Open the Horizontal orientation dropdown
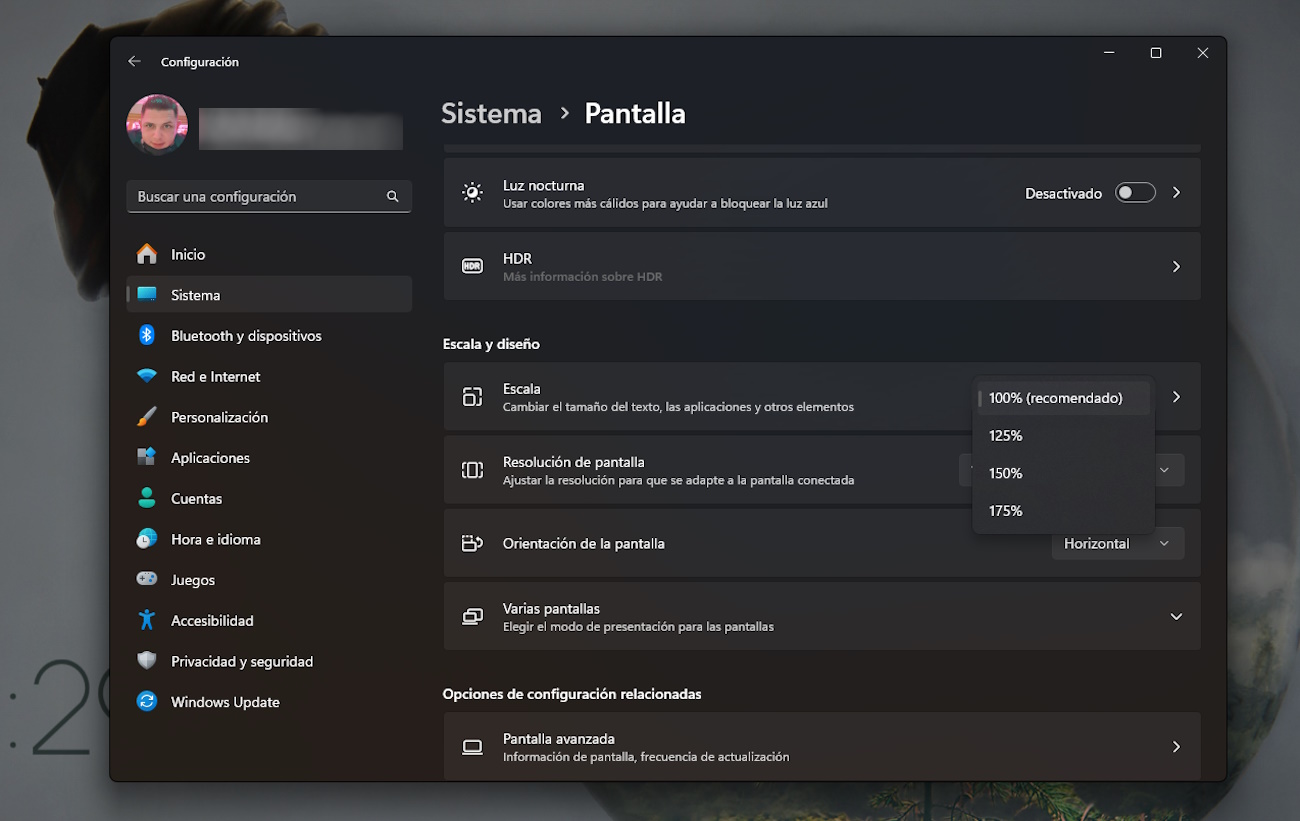Image resolution: width=1300 pixels, height=821 pixels. (1117, 543)
